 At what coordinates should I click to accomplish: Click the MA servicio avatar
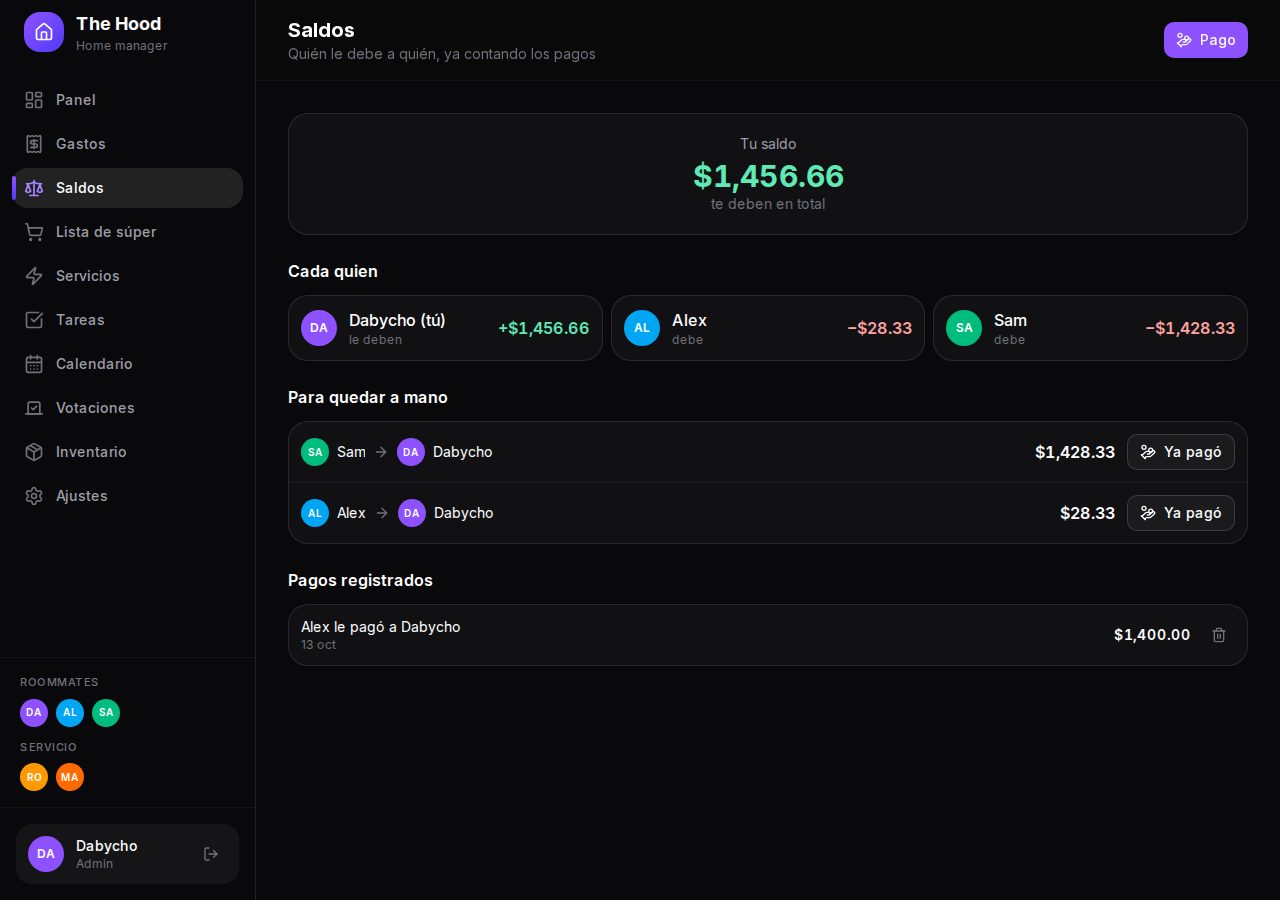pyautogui.click(x=70, y=777)
